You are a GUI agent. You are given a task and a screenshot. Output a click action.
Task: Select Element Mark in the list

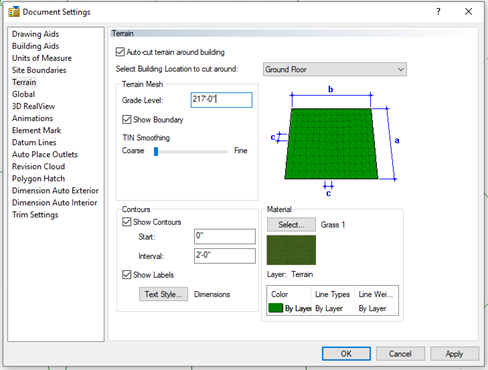click(36, 130)
